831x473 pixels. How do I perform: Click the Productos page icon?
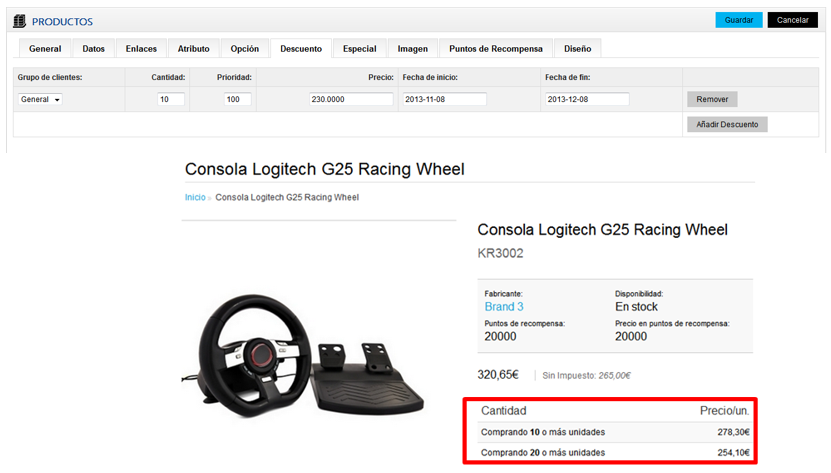20,21
